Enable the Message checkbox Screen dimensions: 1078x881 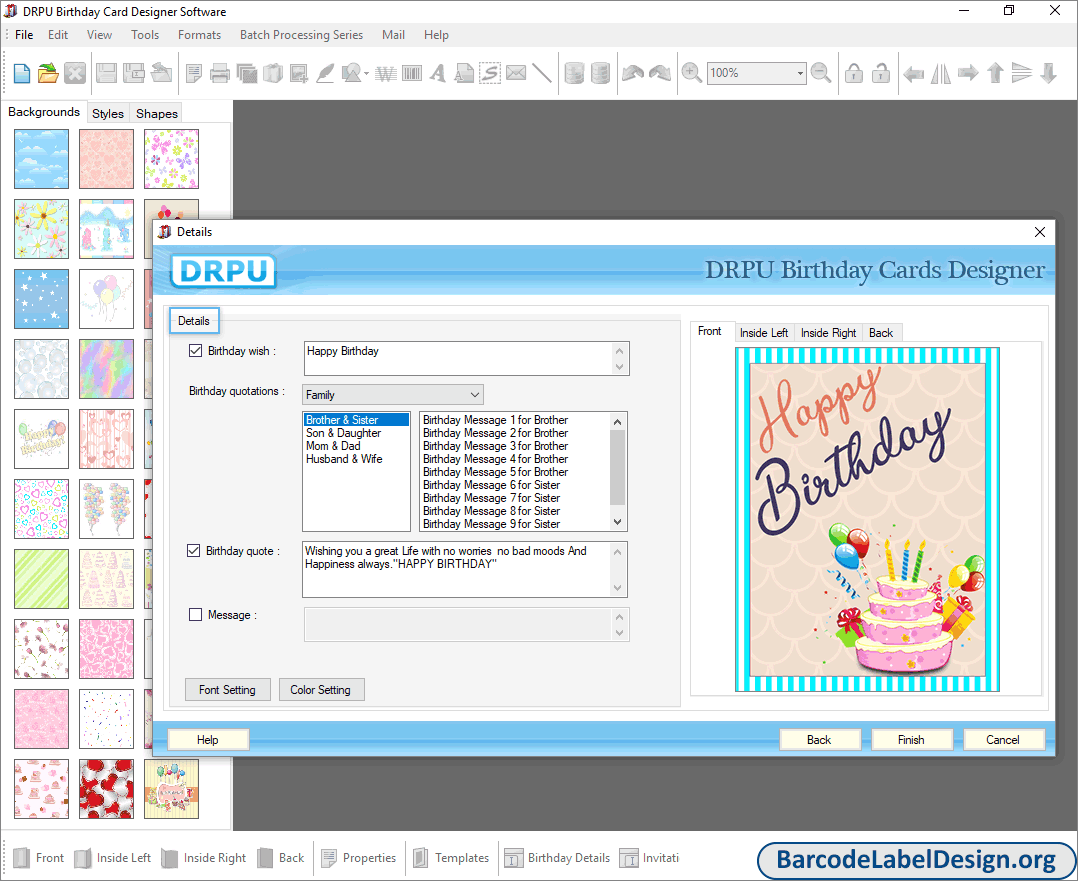pos(195,615)
